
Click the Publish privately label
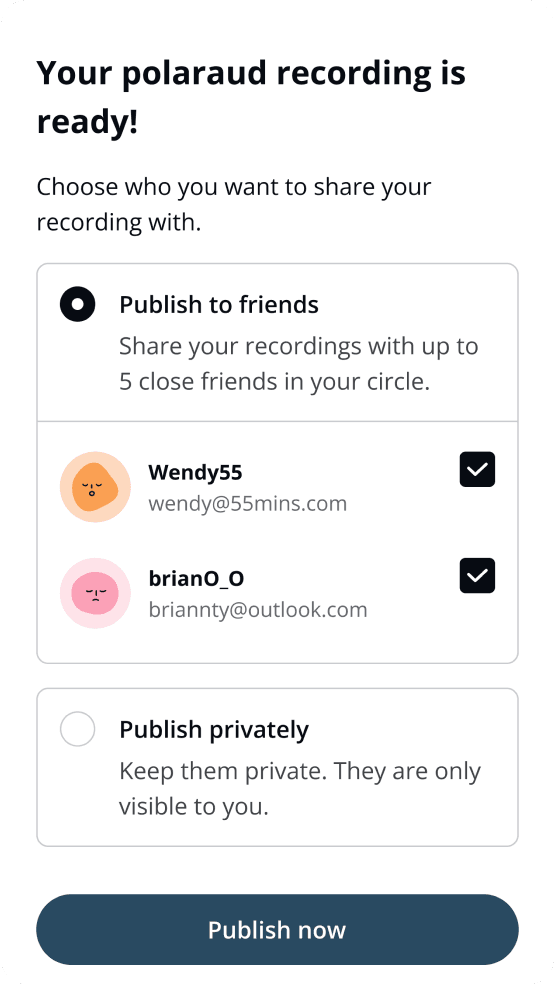(x=214, y=730)
